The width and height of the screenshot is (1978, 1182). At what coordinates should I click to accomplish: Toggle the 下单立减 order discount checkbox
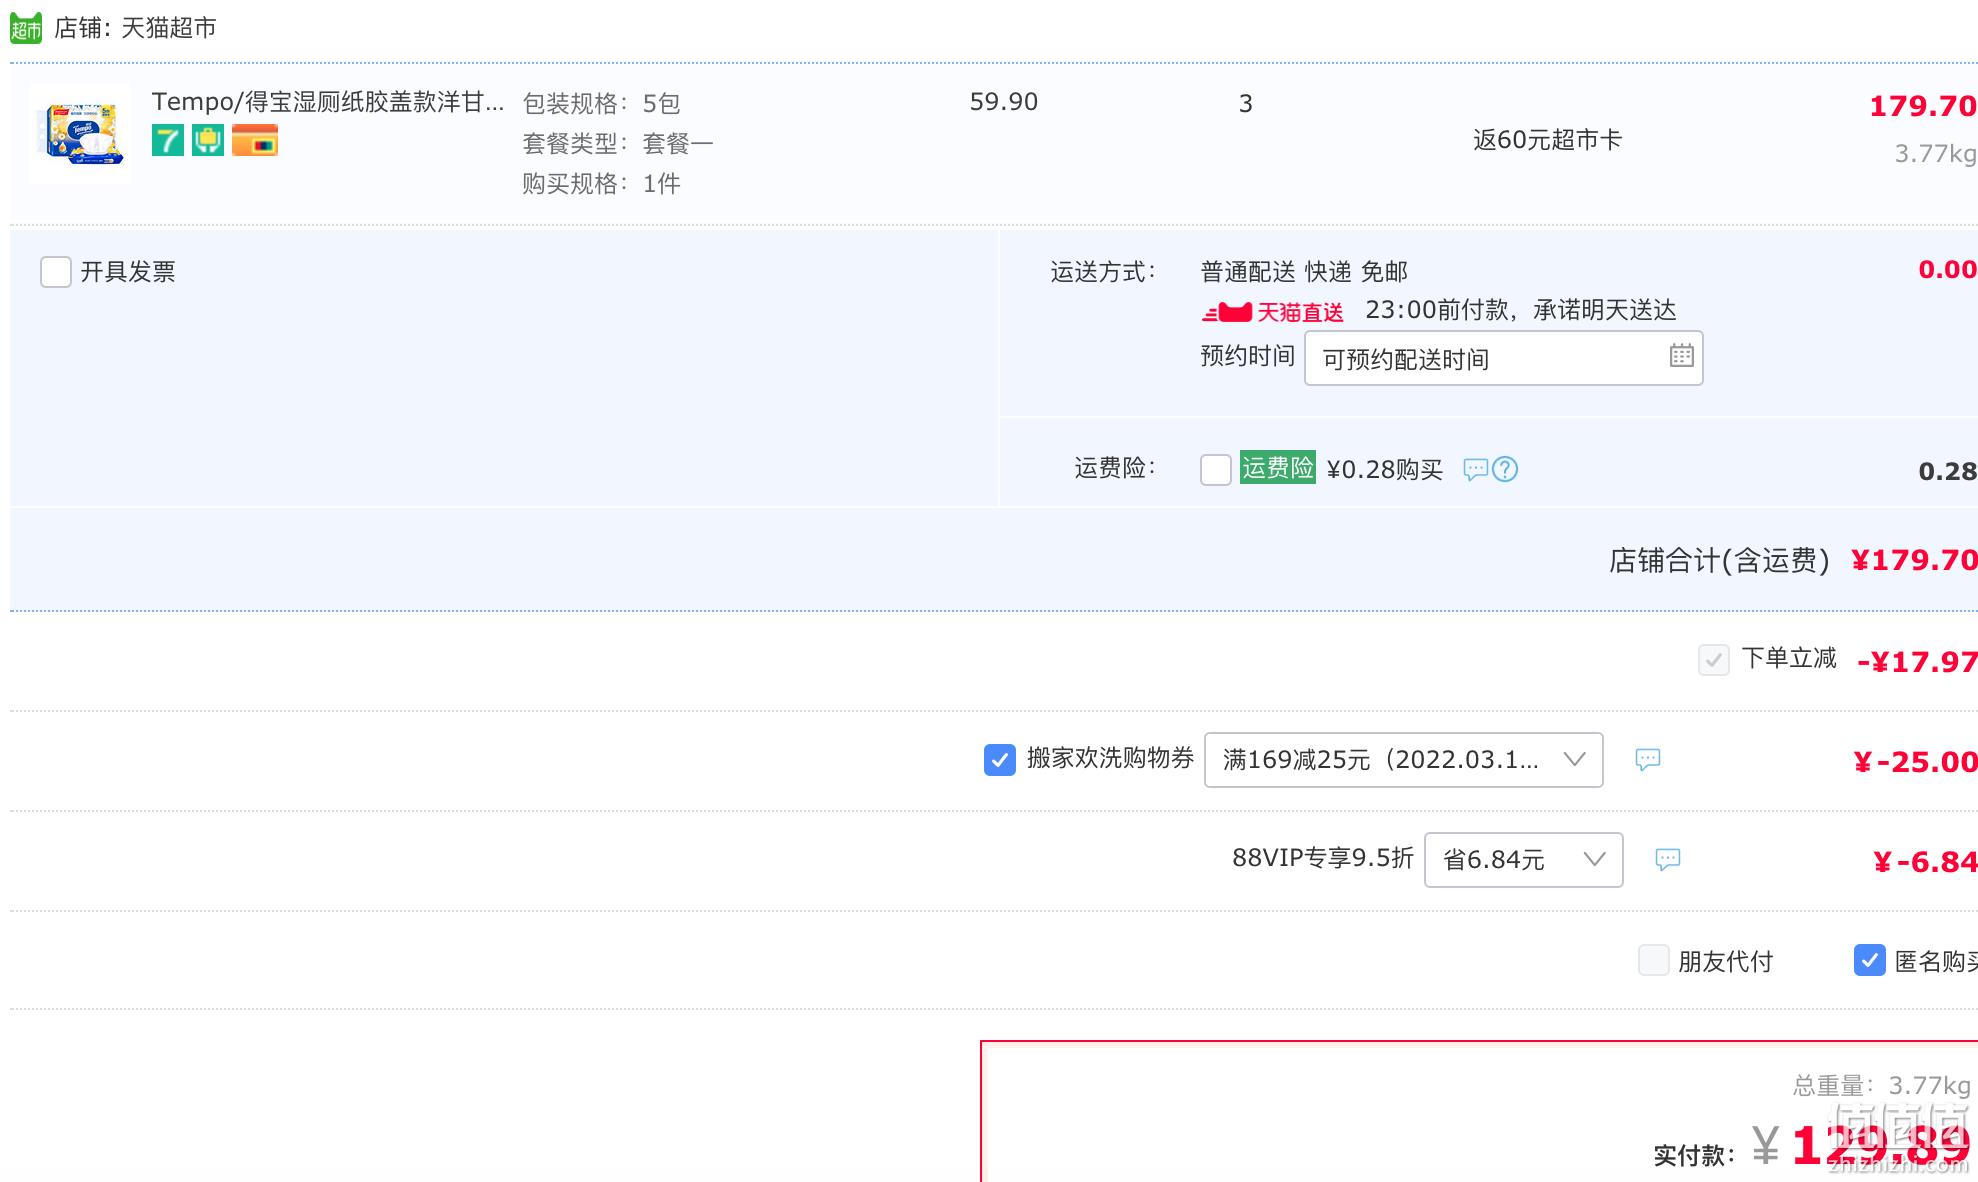1714,660
